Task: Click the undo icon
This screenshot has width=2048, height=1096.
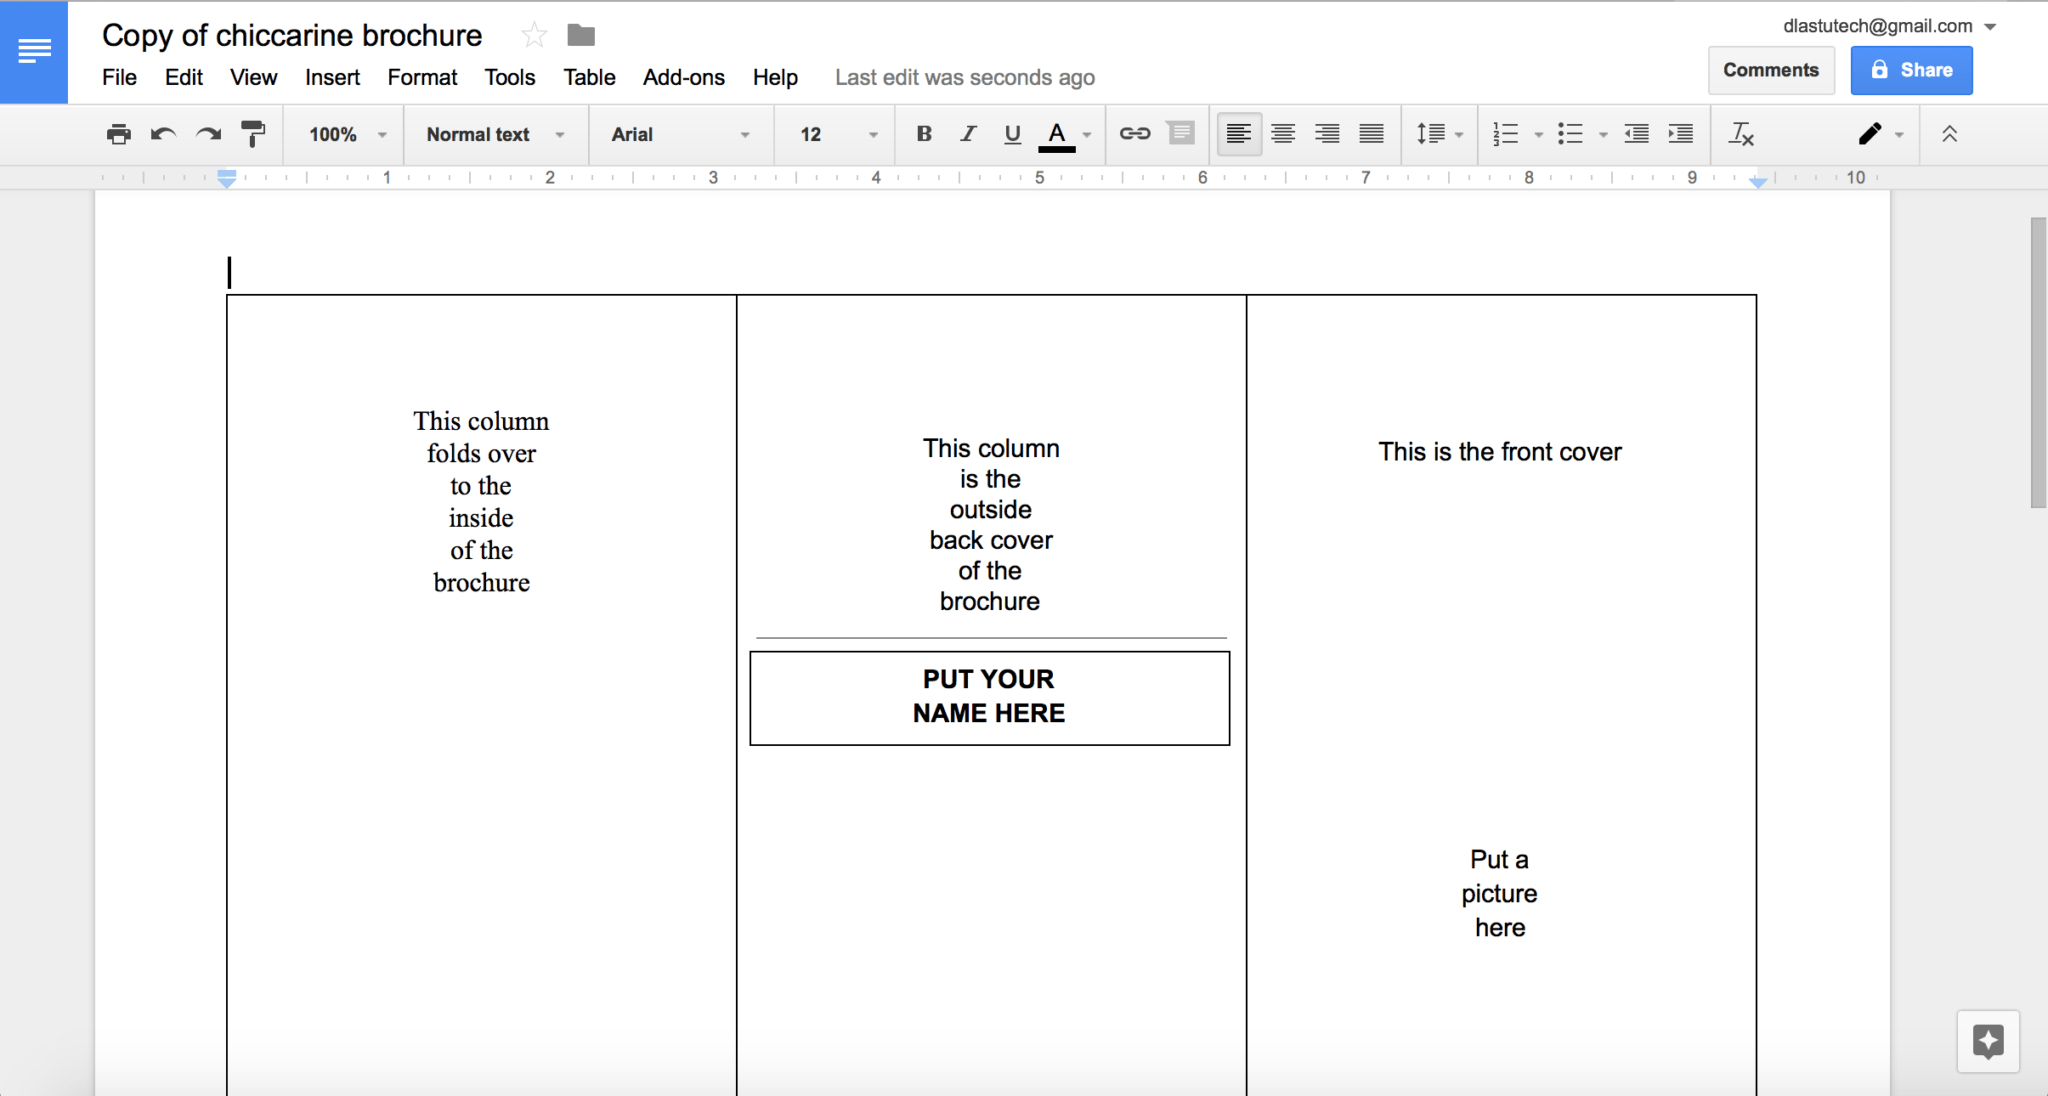Action: coord(163,134)
